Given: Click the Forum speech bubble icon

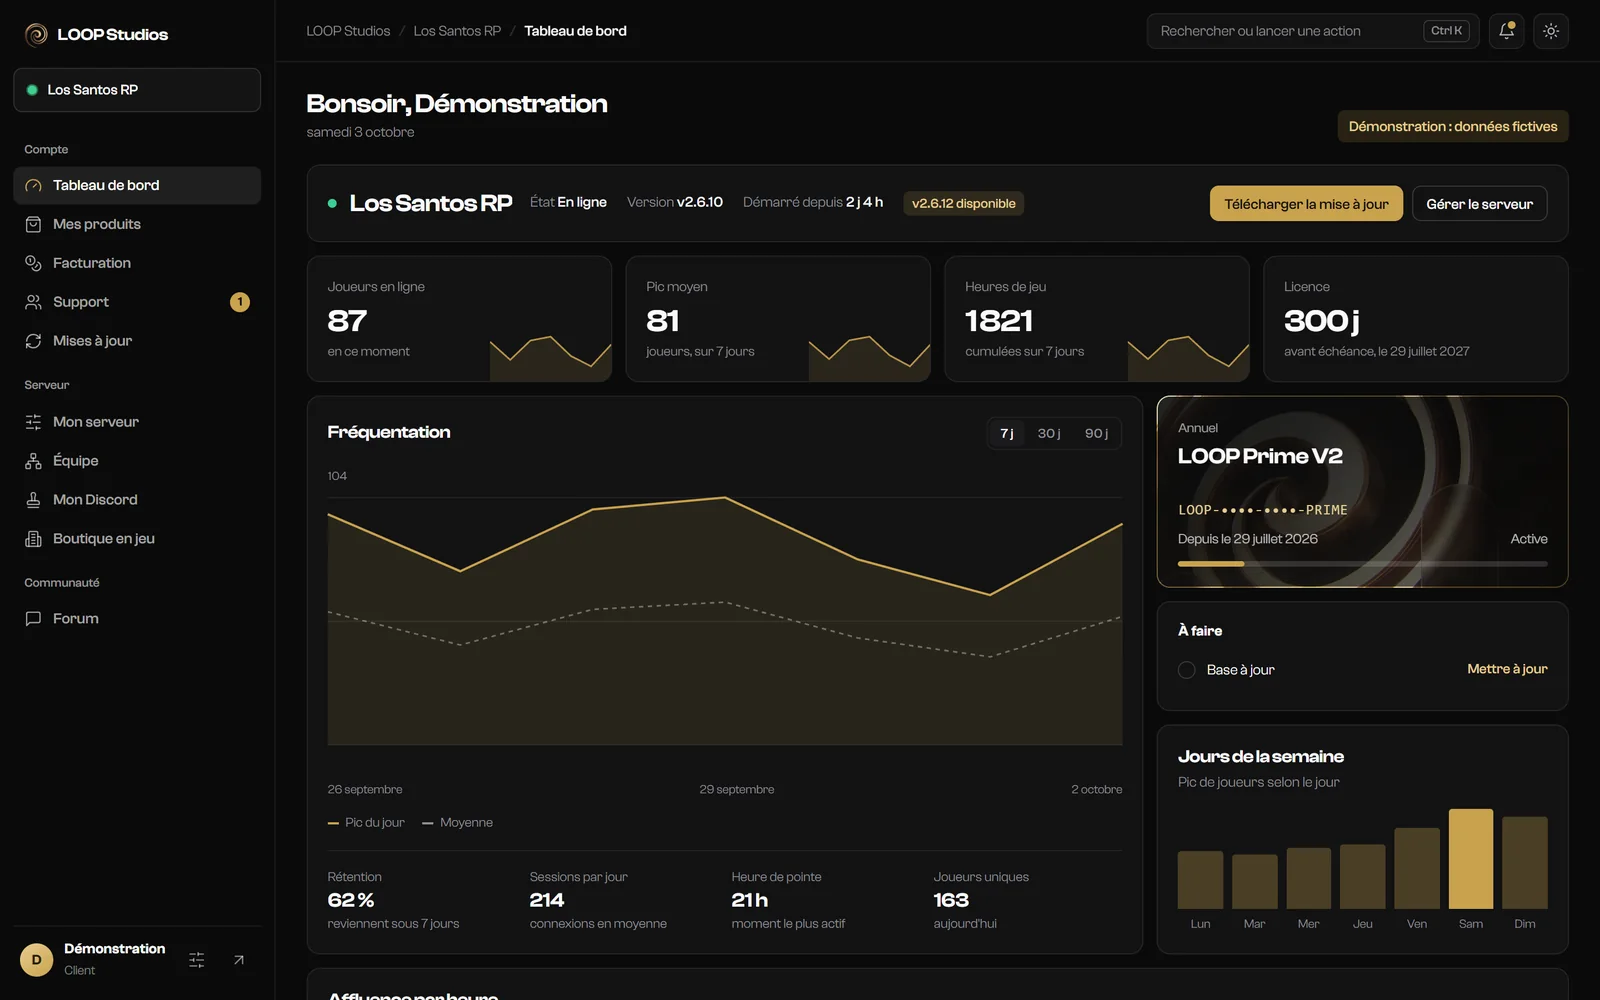Looking at the screenshot, I should click(33, 619).
